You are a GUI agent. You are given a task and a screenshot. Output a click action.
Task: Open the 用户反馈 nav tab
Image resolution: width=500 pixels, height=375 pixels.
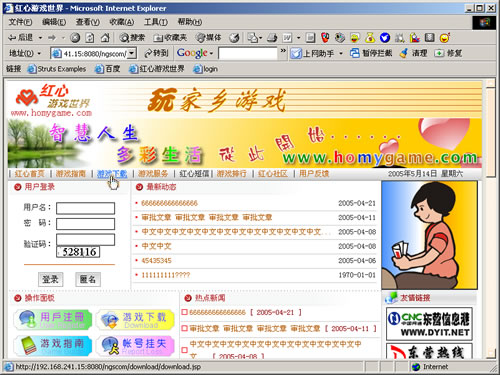pos(314,174)
